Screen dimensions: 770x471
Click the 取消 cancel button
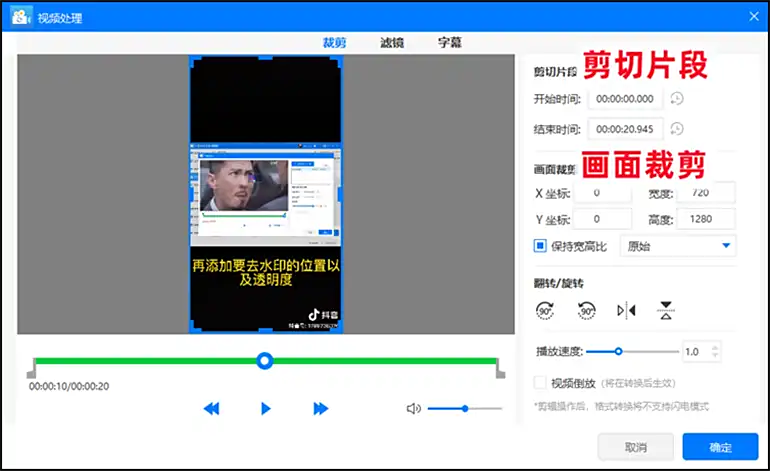click(635, 447)
